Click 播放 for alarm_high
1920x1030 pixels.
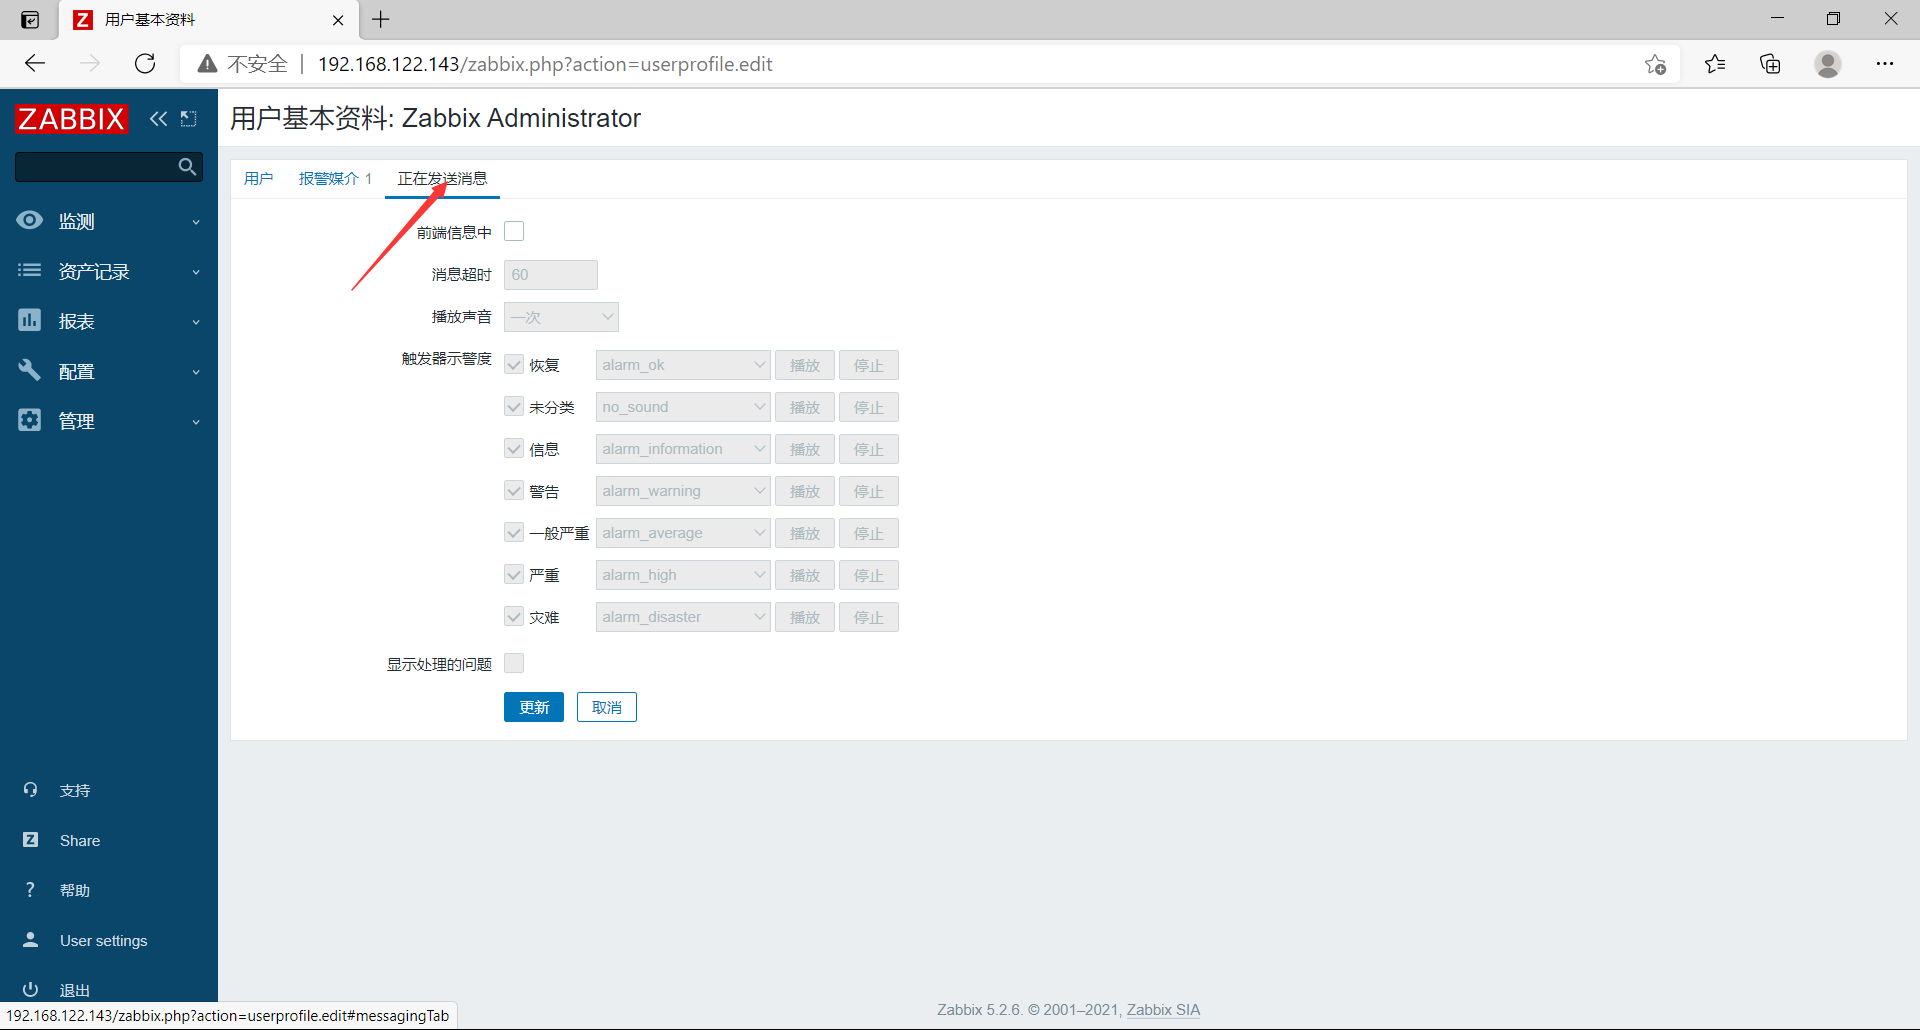click(805, 575)
